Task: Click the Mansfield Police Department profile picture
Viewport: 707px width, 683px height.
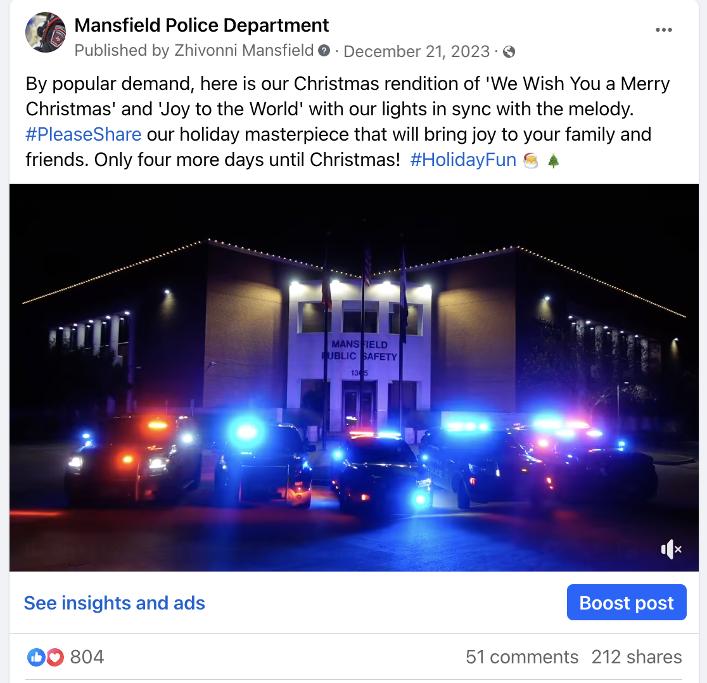Action: pos(45,32)
